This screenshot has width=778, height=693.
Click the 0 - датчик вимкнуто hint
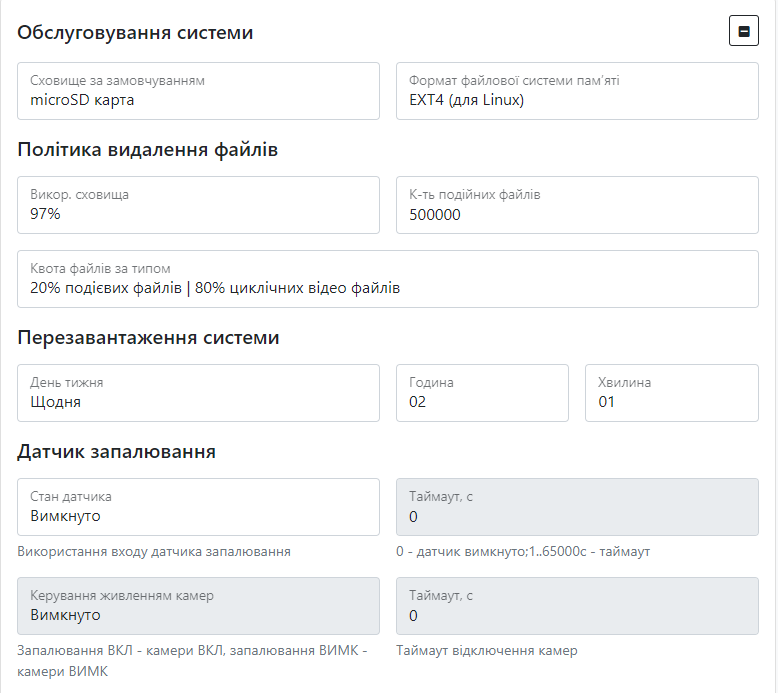(x=523, y=551)
